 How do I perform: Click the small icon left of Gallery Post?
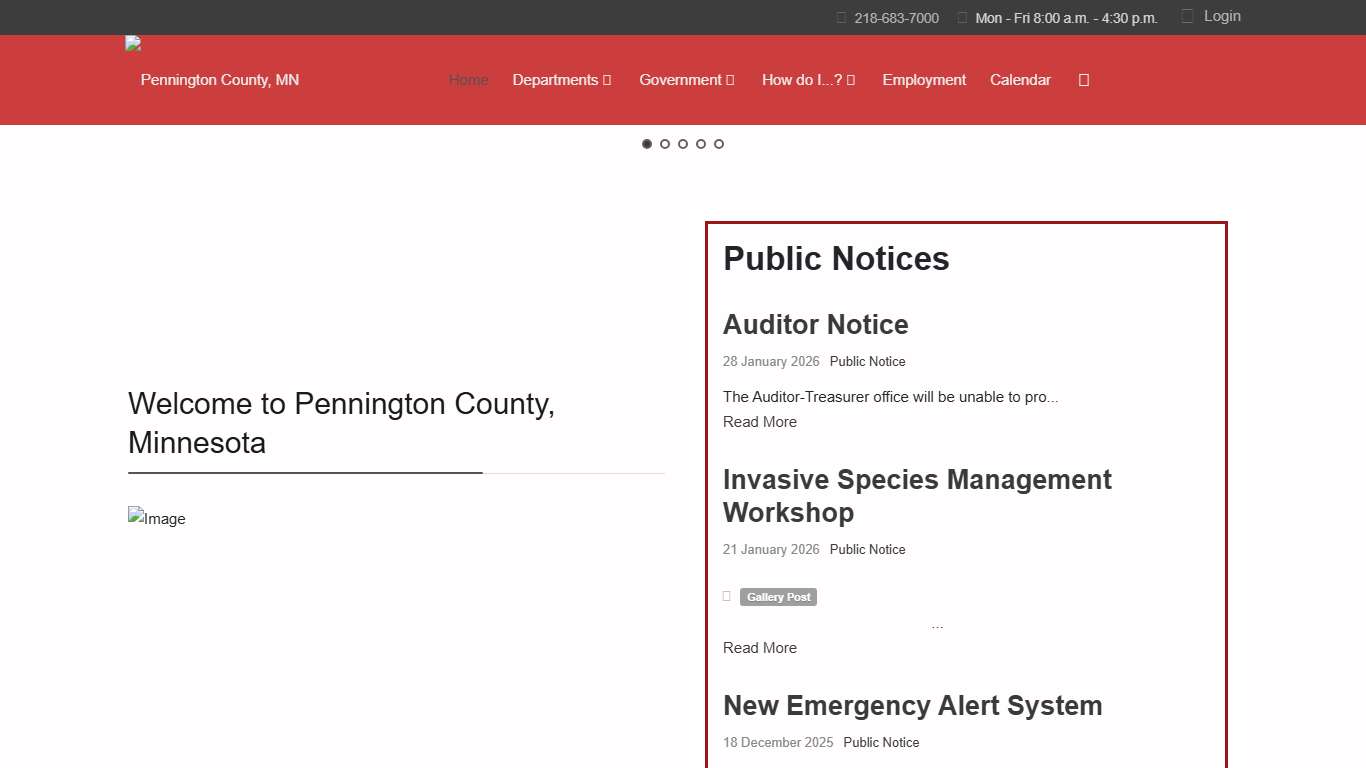pyautogui.click(x=727, y=596)
